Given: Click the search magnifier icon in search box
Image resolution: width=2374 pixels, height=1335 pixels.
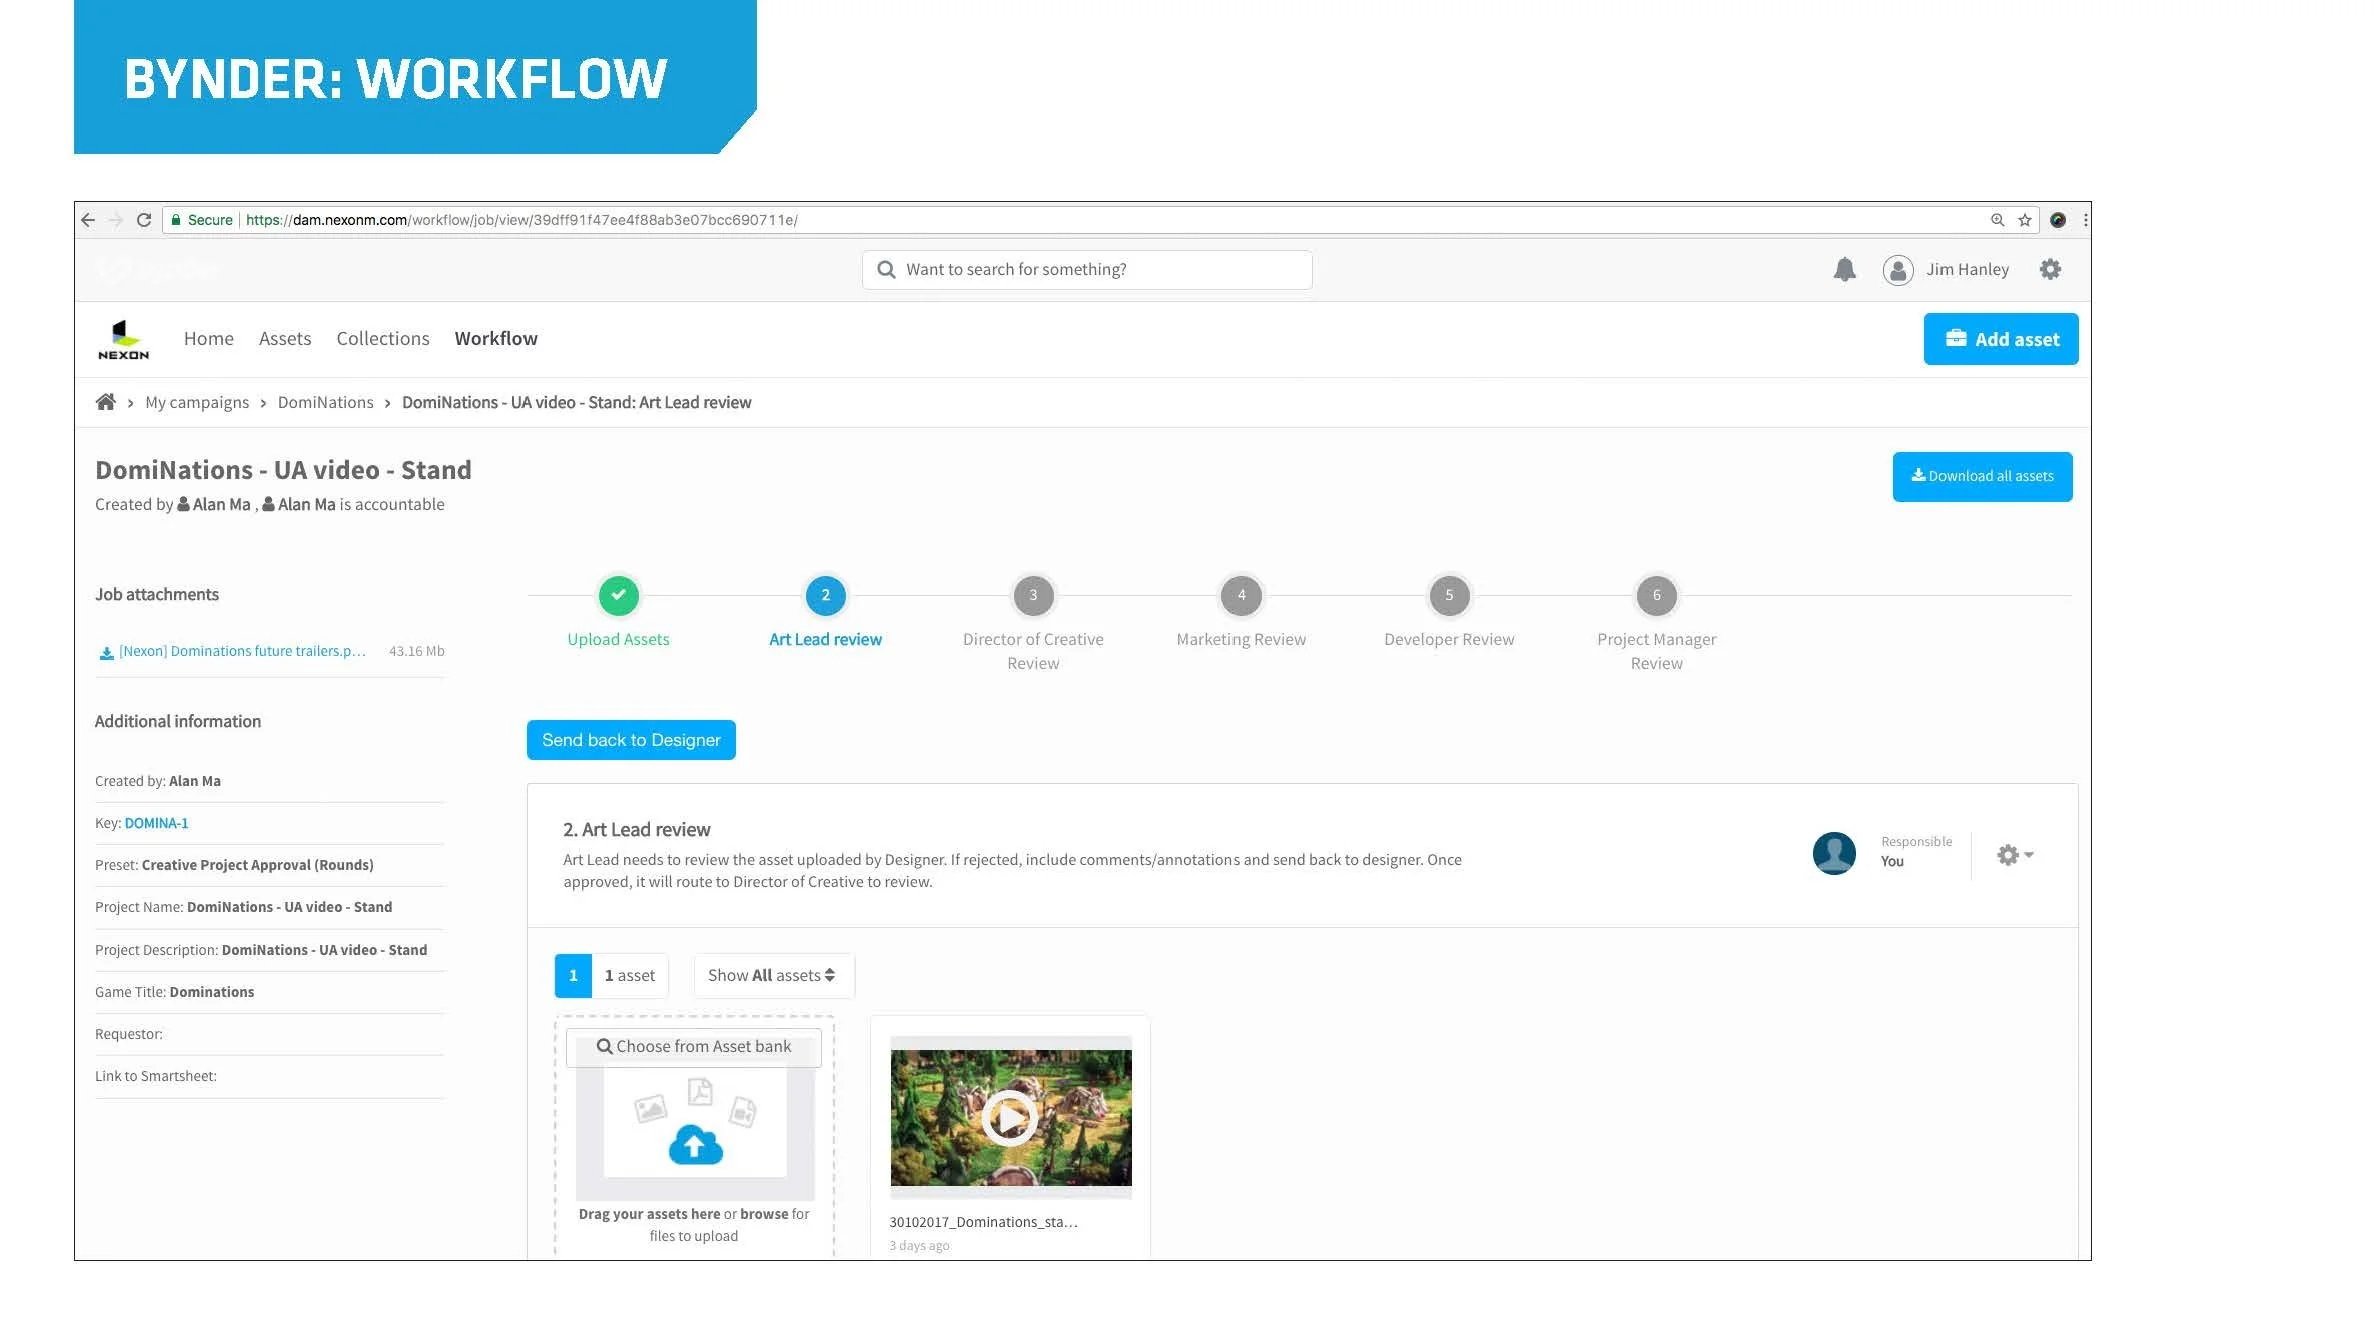Looking at the screenshot, I should (x=886, y=270).
